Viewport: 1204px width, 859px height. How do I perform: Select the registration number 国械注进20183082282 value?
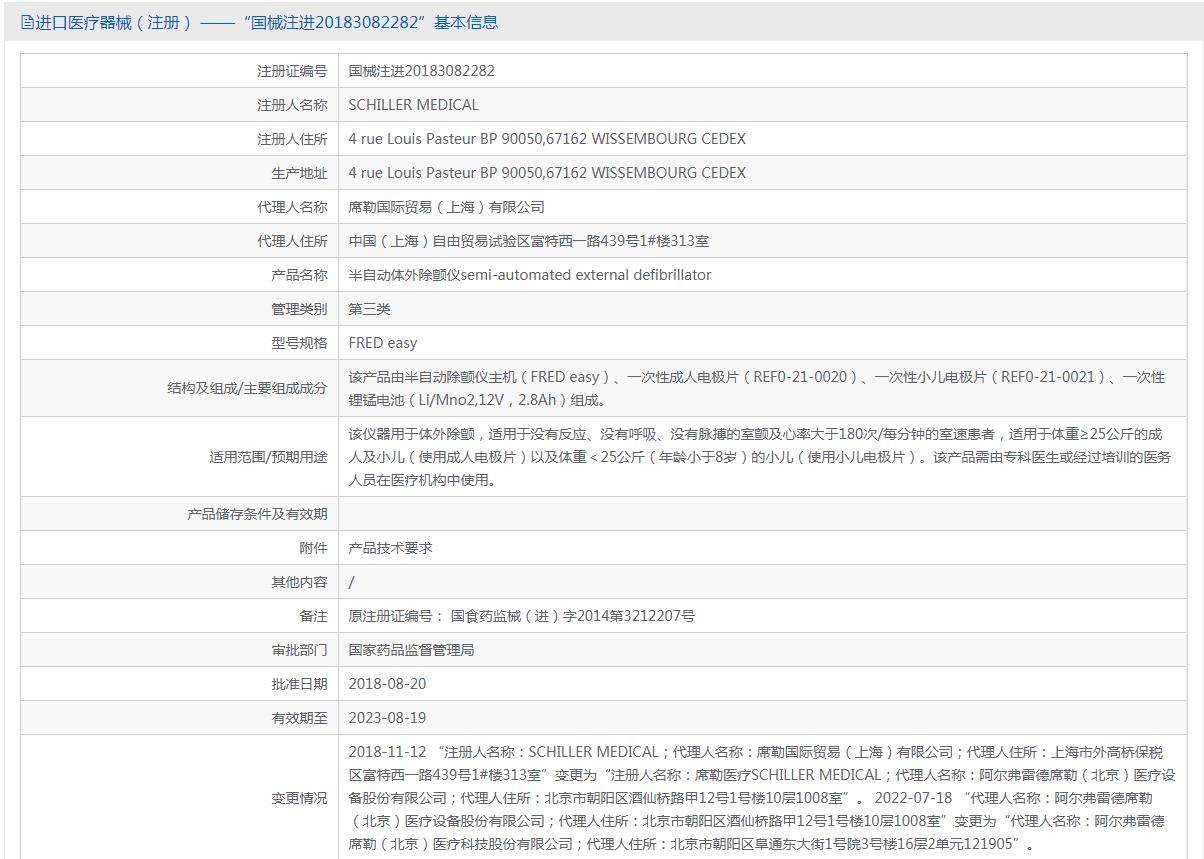pyautogui.click(x=421, y=71)
